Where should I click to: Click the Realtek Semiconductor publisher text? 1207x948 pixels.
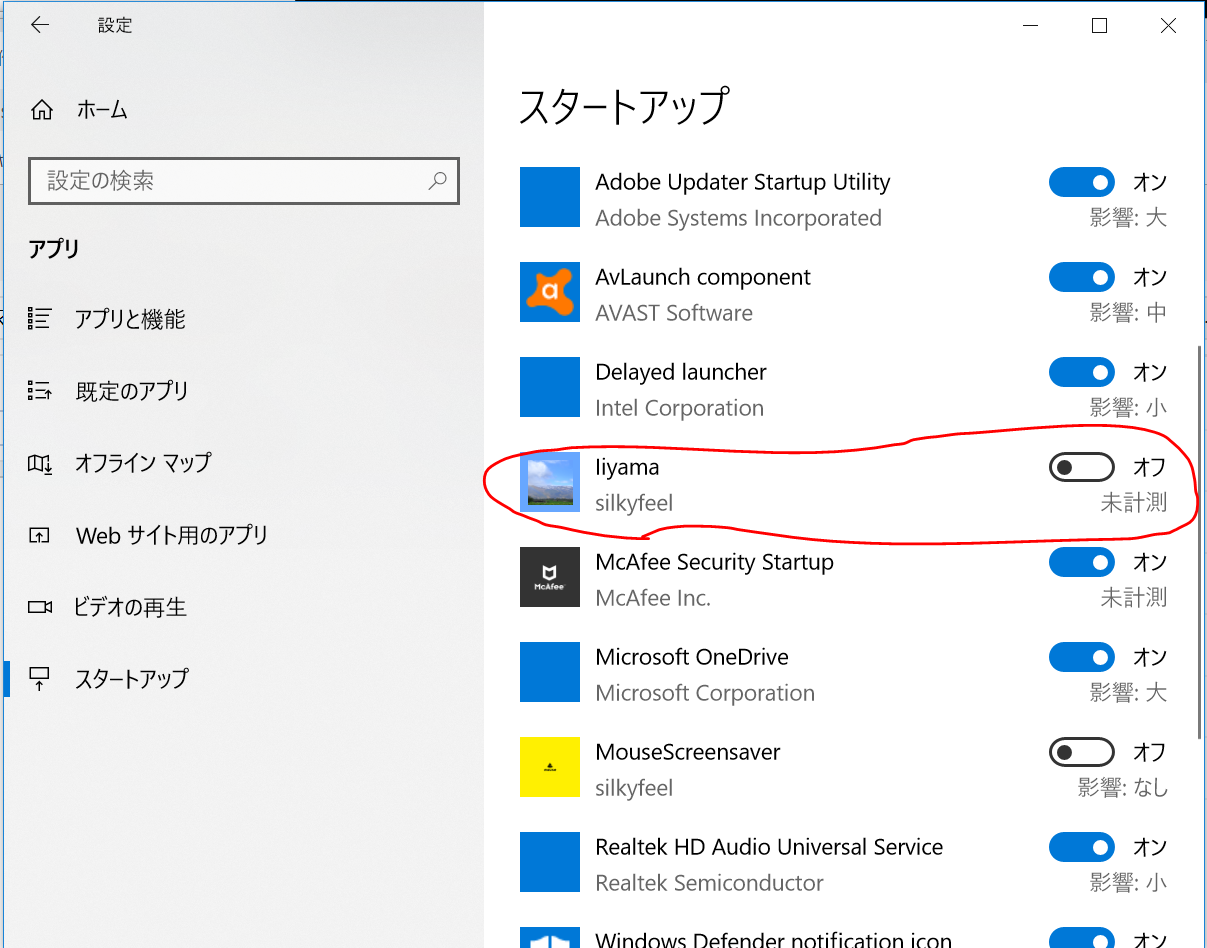710,883
